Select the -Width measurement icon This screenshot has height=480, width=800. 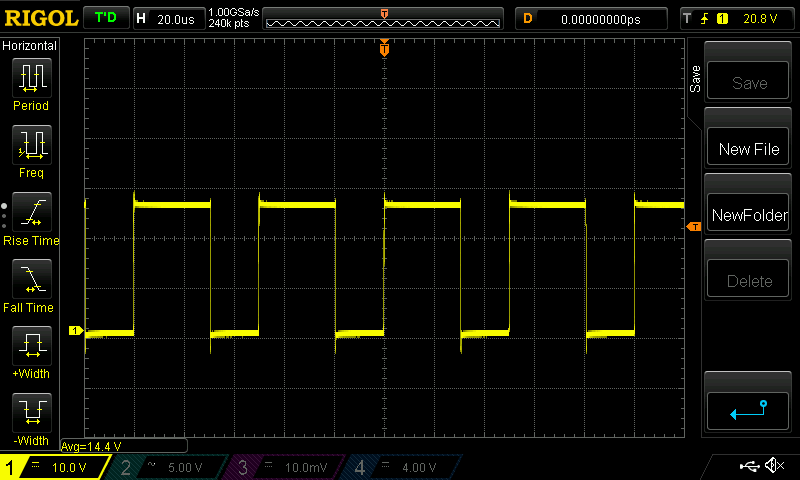pyautogui.click(x=31, y=418)
